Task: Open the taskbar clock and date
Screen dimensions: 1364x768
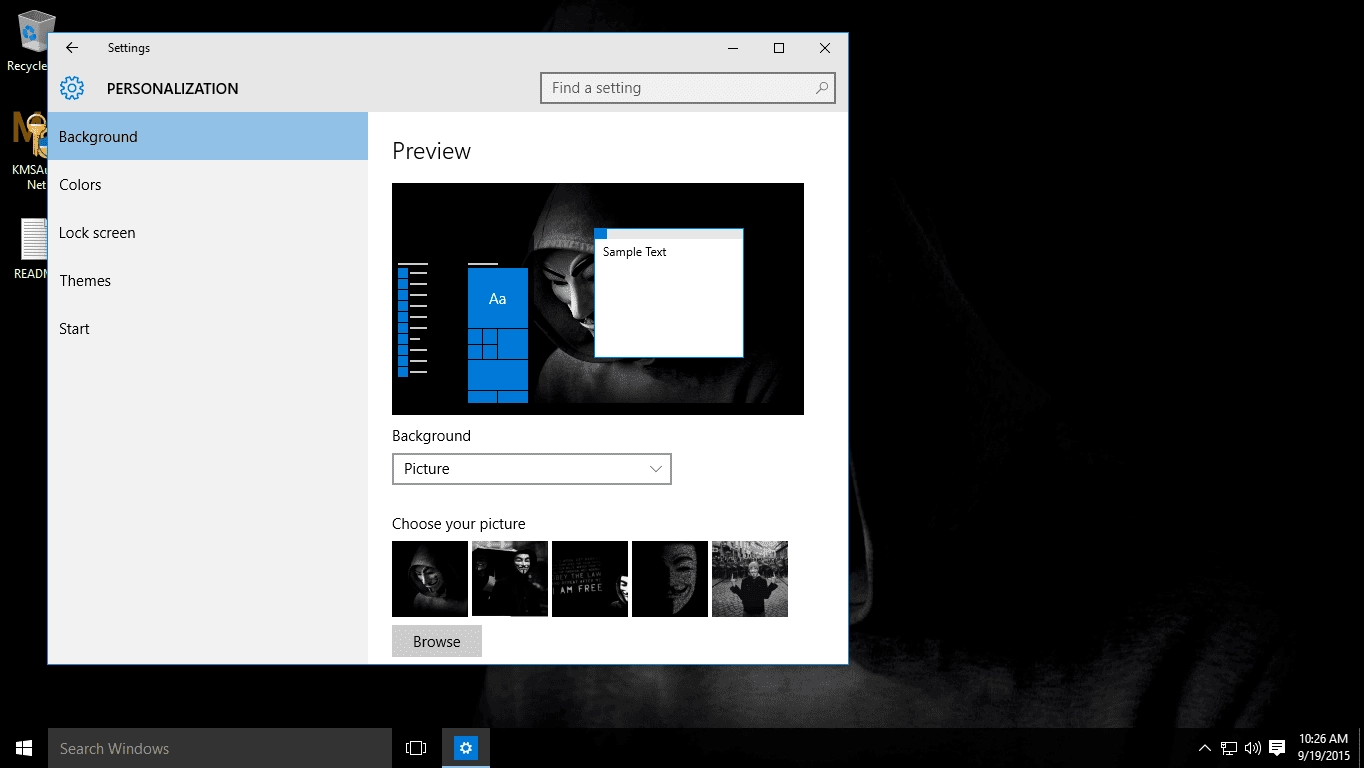Action: [1324, 748]
